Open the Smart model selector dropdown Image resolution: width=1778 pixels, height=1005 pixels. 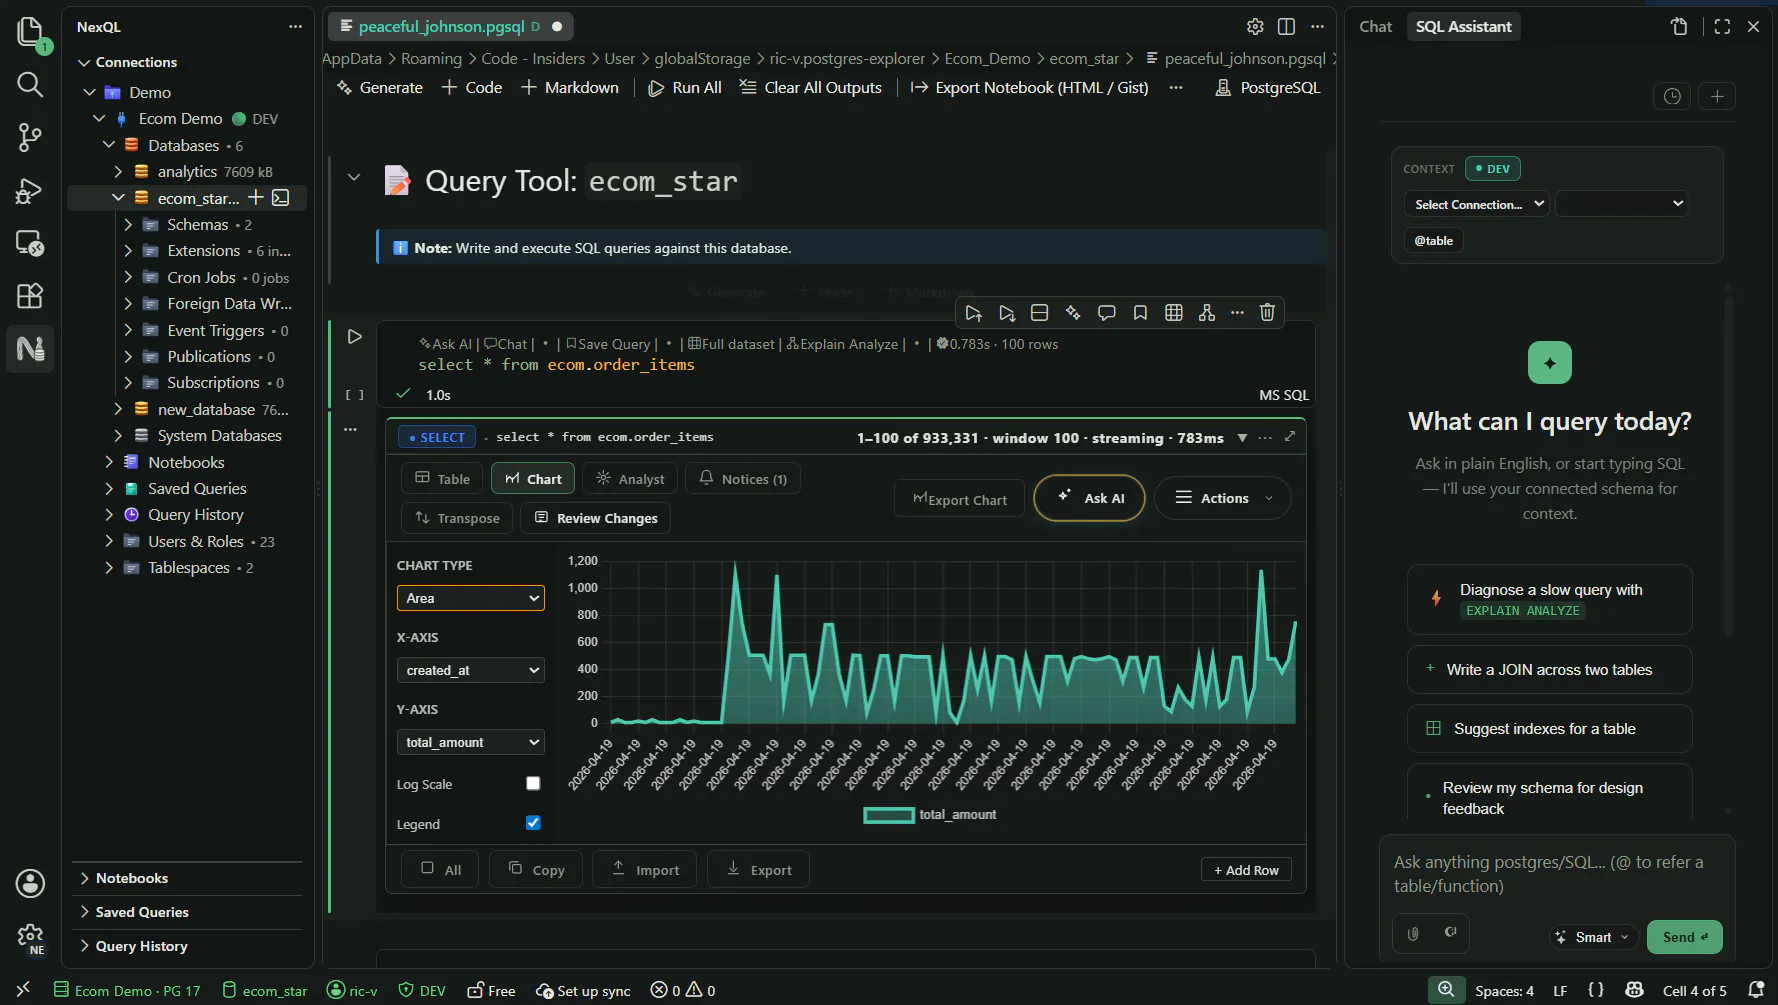[x=1594, y=937]
